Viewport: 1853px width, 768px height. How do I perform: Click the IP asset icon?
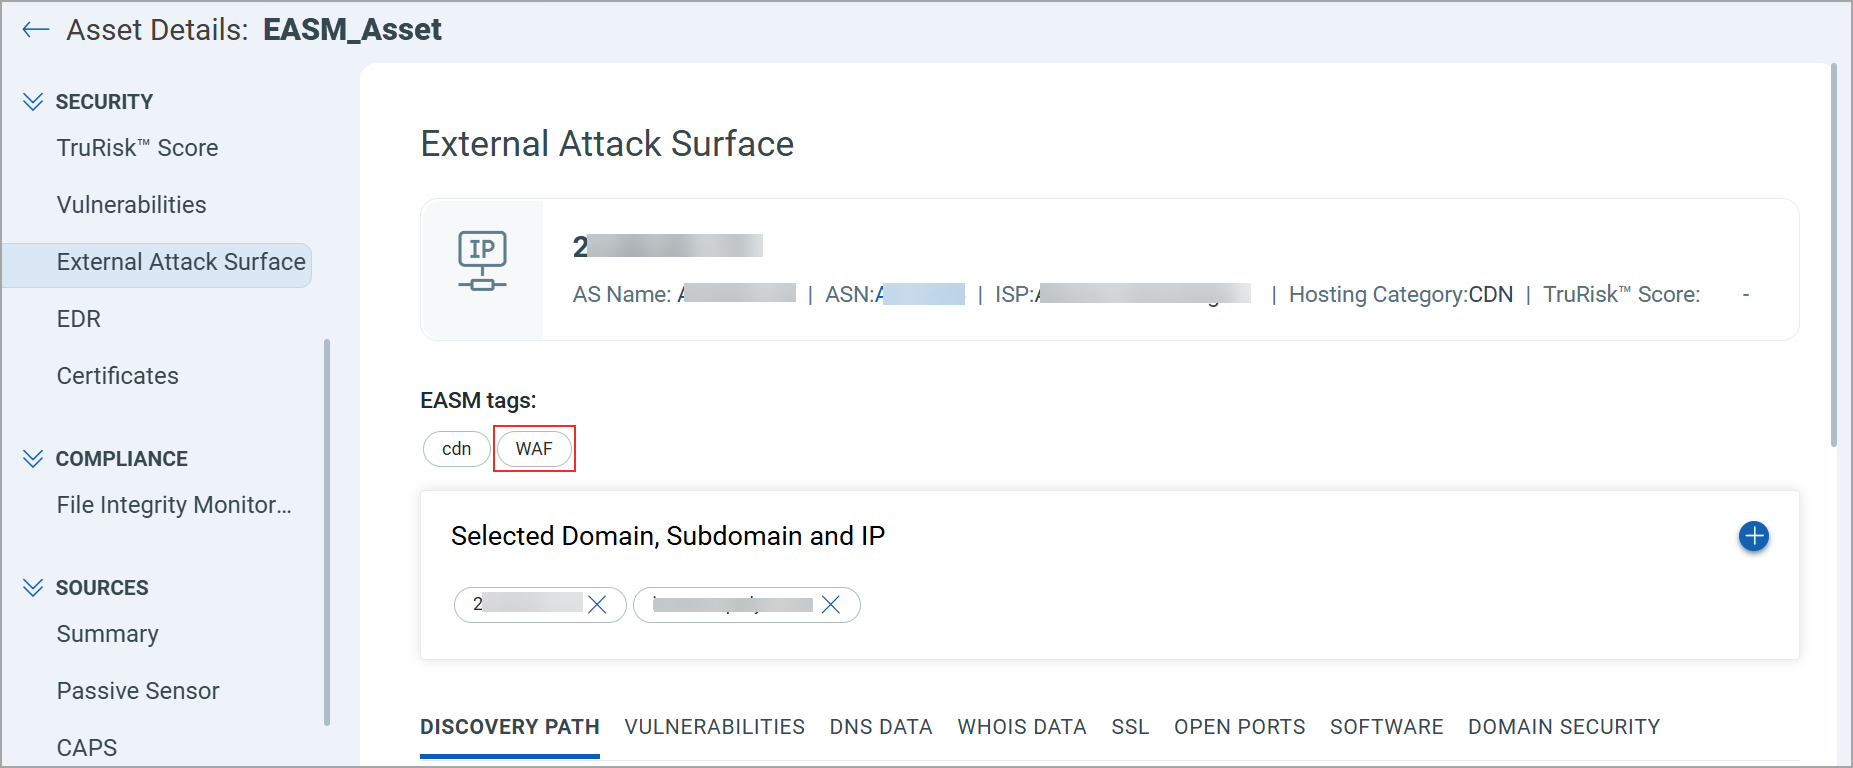(482, 261)
